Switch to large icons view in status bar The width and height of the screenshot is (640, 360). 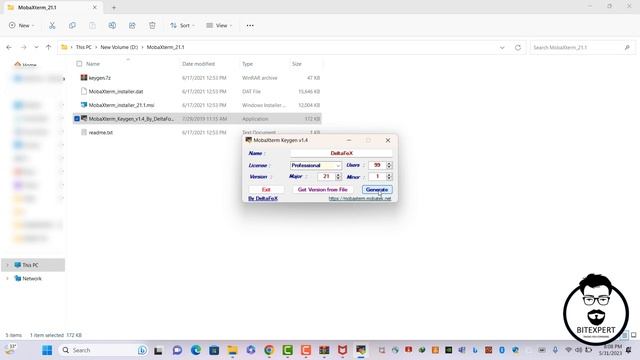click(633, 335)
